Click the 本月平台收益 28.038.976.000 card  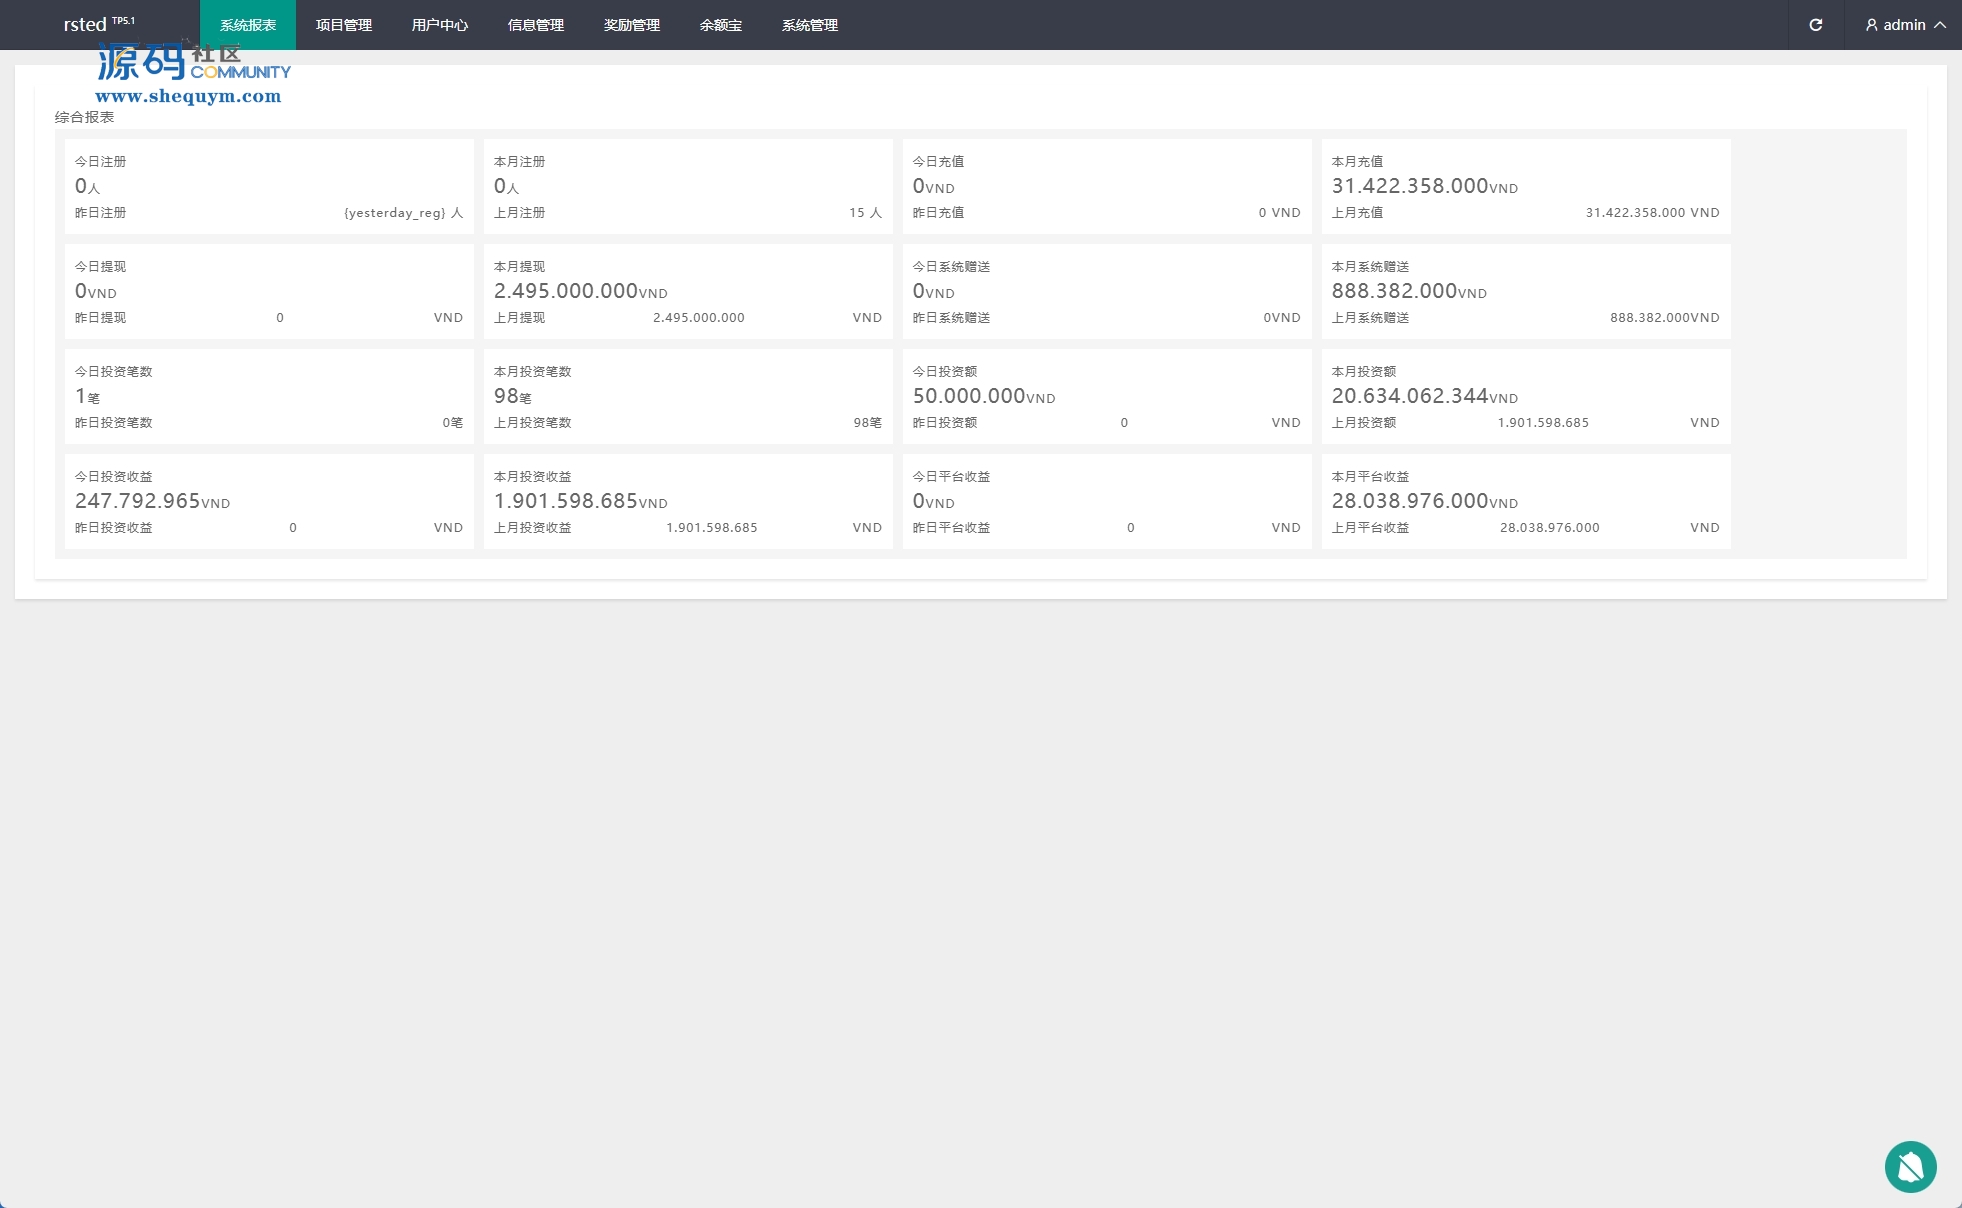click(x=1525, y=502)
